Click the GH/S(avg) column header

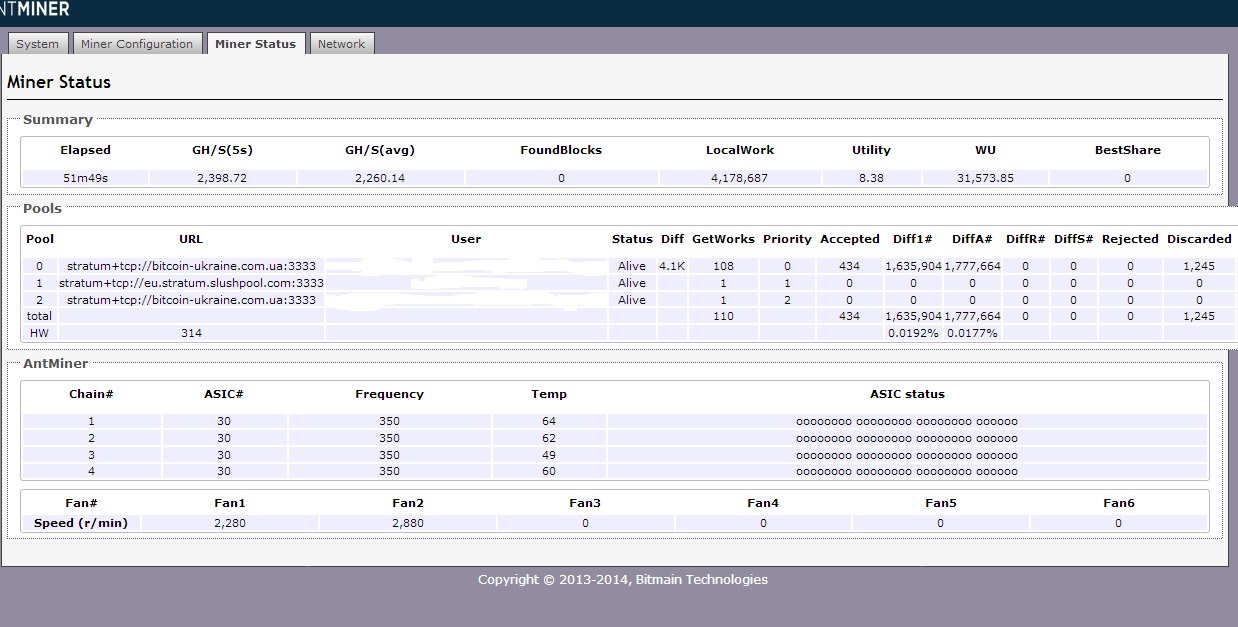pos(379,150)
